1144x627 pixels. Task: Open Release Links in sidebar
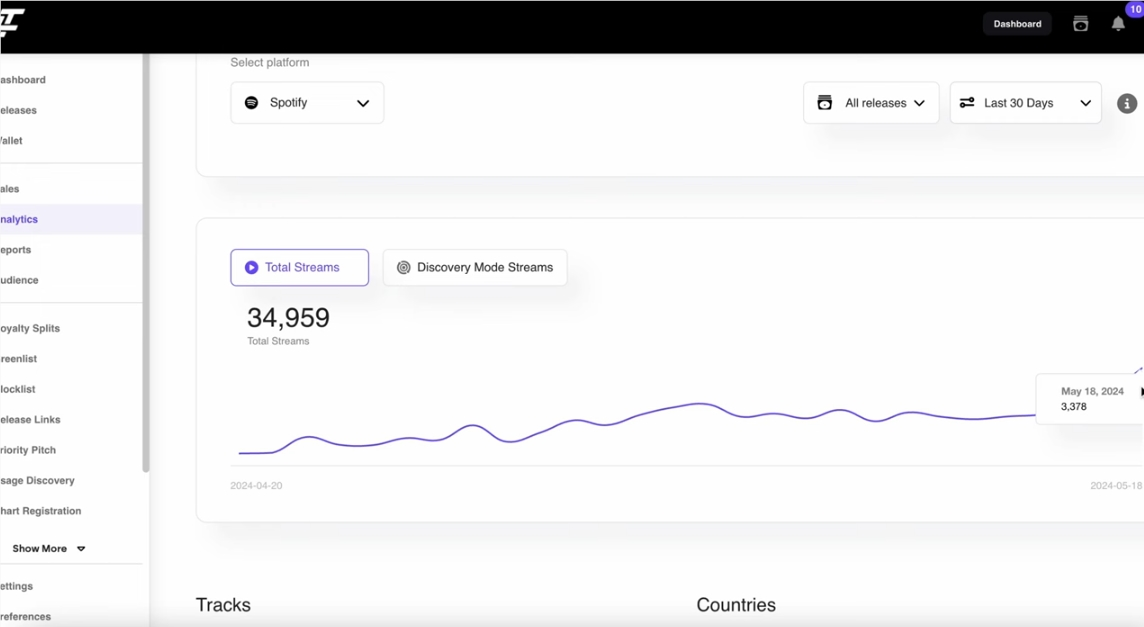[x=31, y=420]
